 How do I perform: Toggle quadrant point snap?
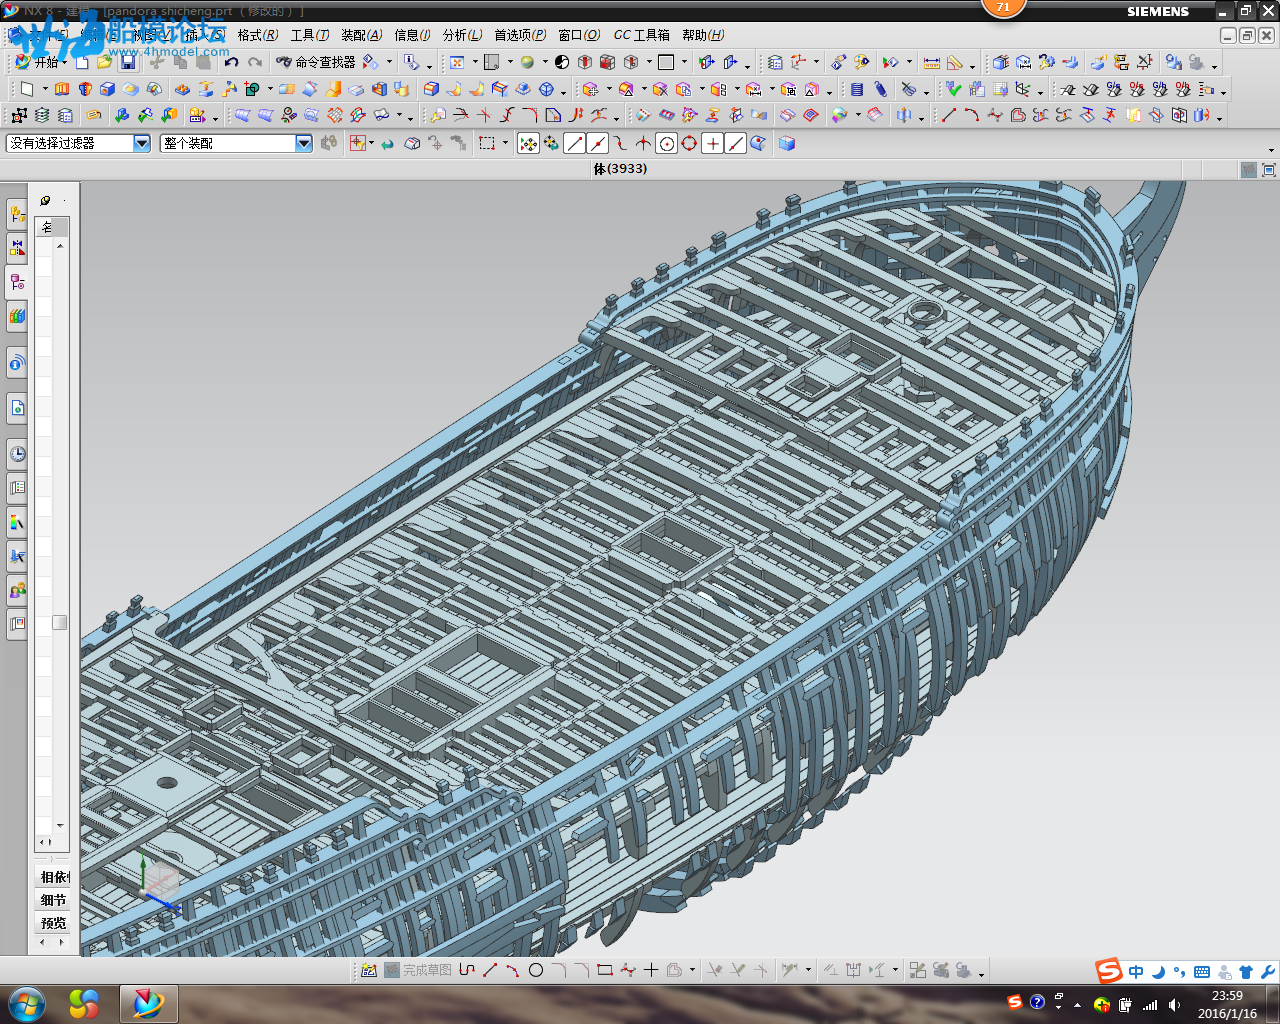point(689,143)
